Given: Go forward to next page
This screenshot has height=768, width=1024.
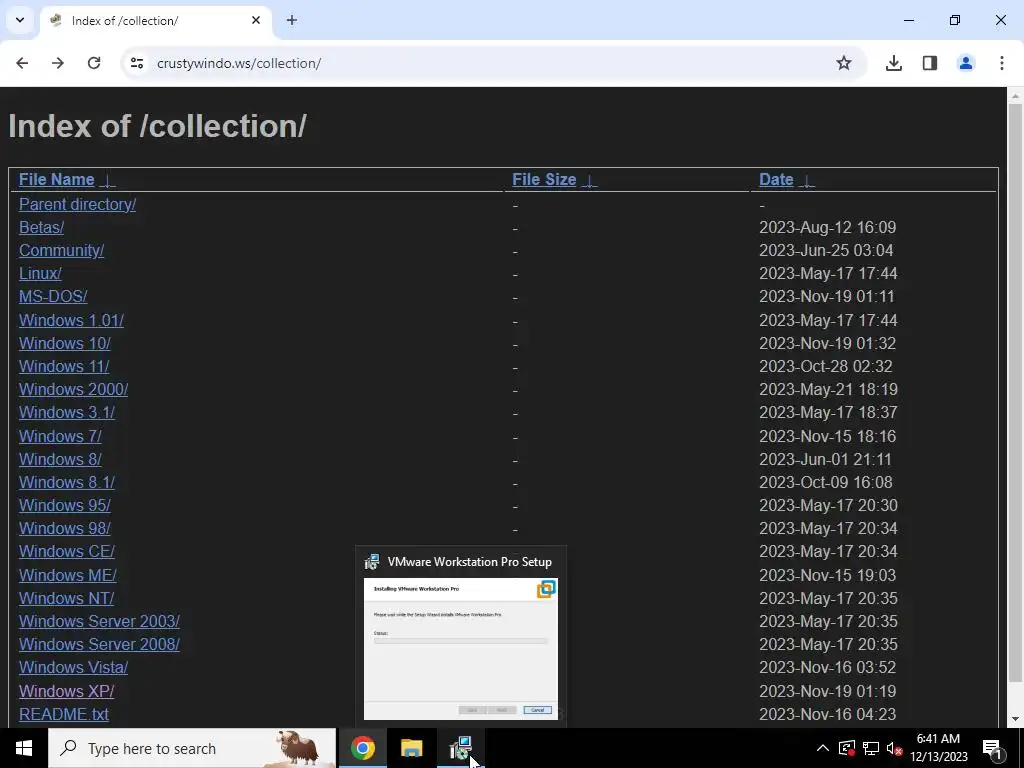Looking at the screenshot, I should click(x=58, y=63).
